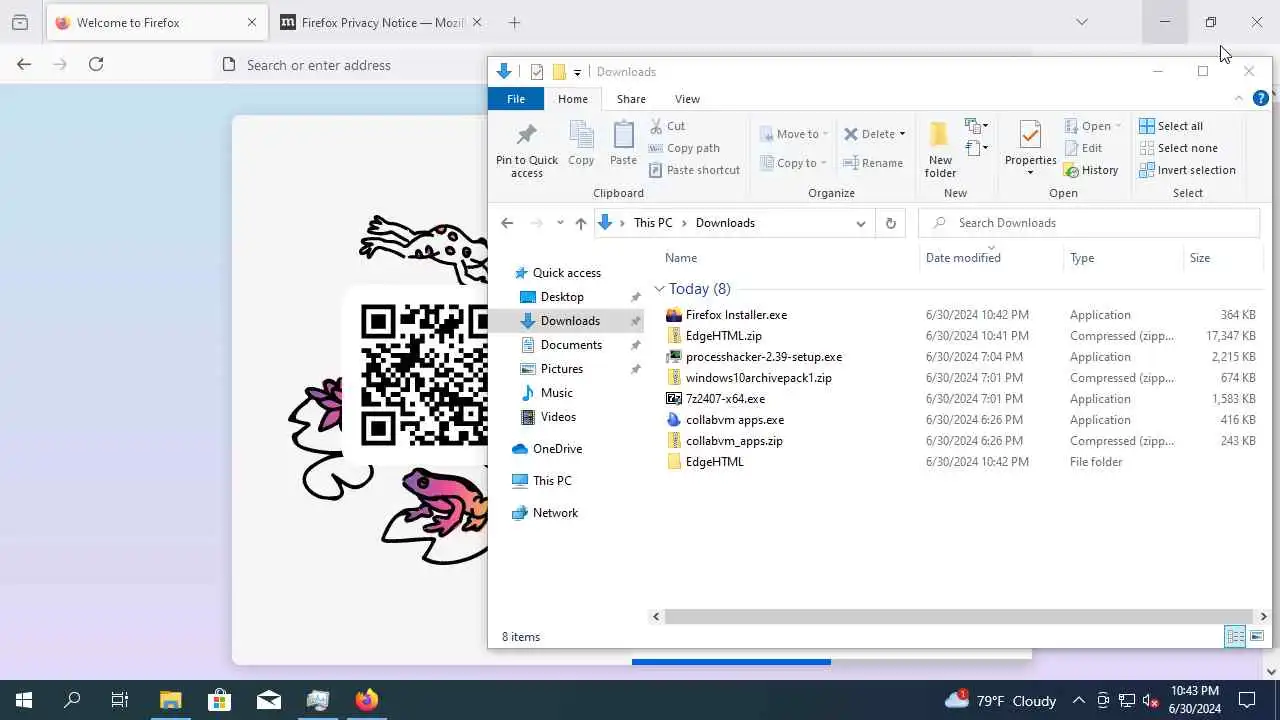1280x720 pixels.
Task: Collapse the ribbon with the chevron
Action: coord(1239,98)
